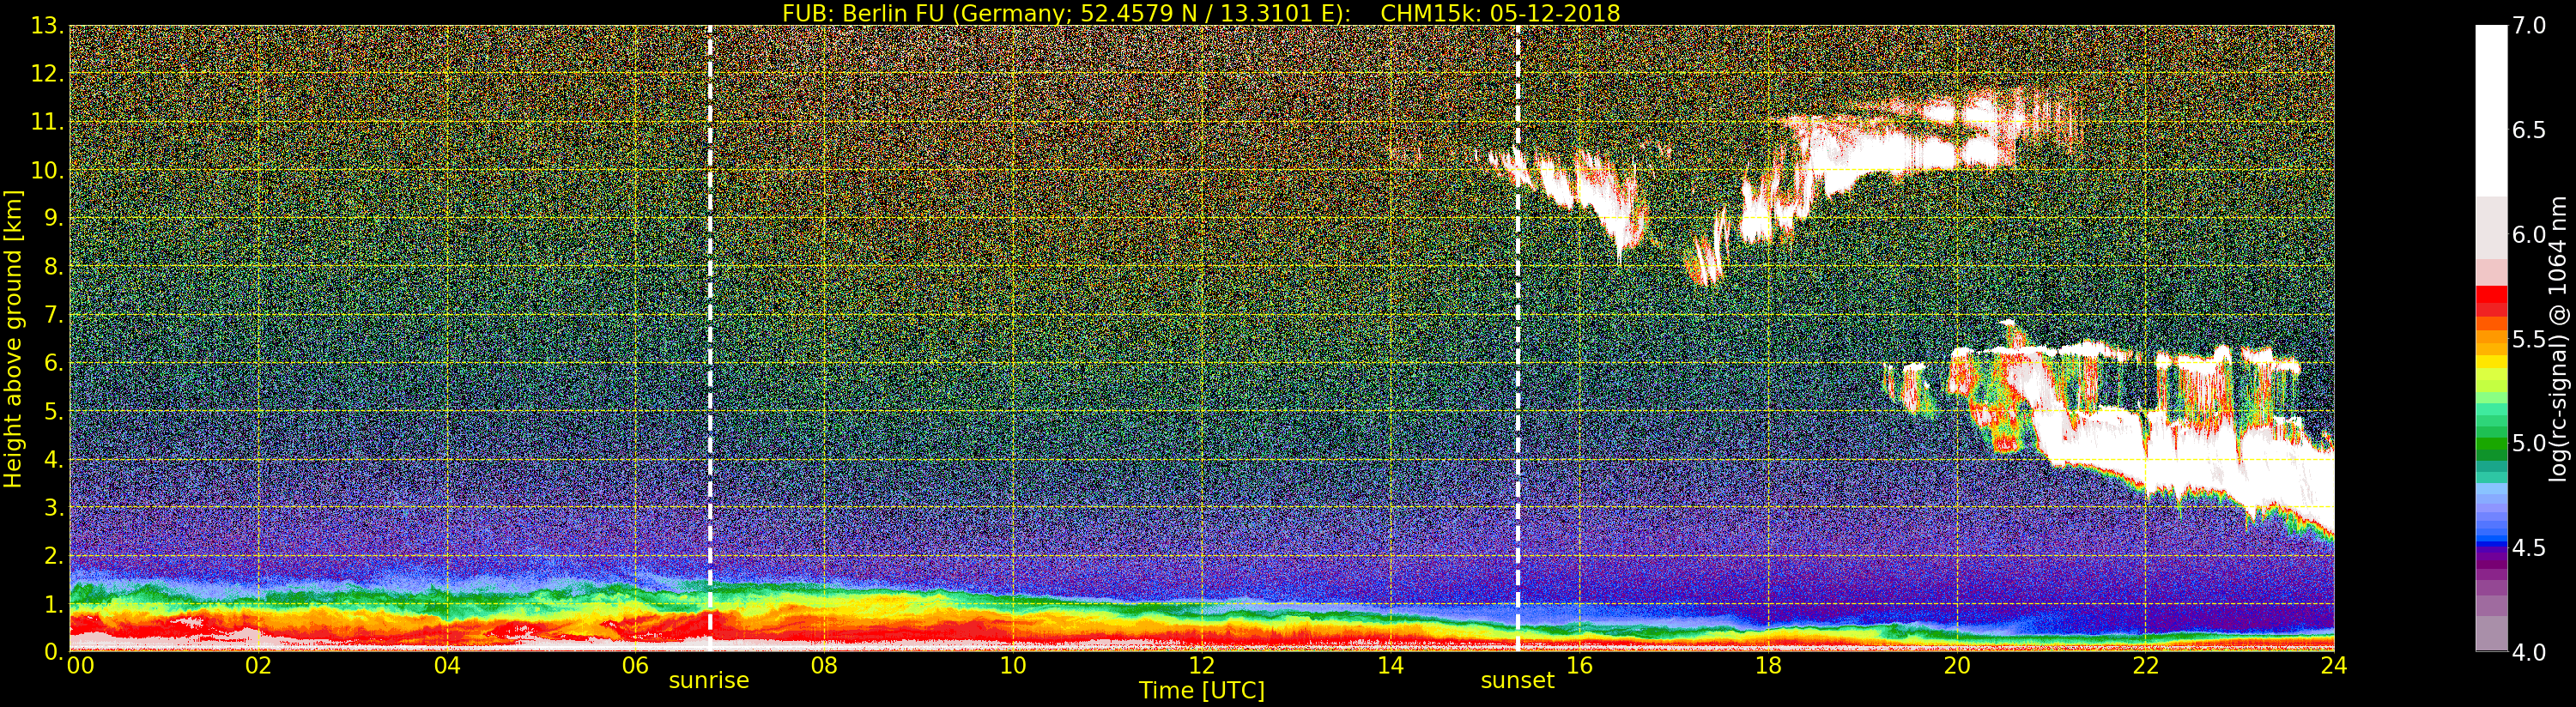Click the '24' tick on the time axis
This screenshot has width=2576, height=707.
[x=2334, y=665]
